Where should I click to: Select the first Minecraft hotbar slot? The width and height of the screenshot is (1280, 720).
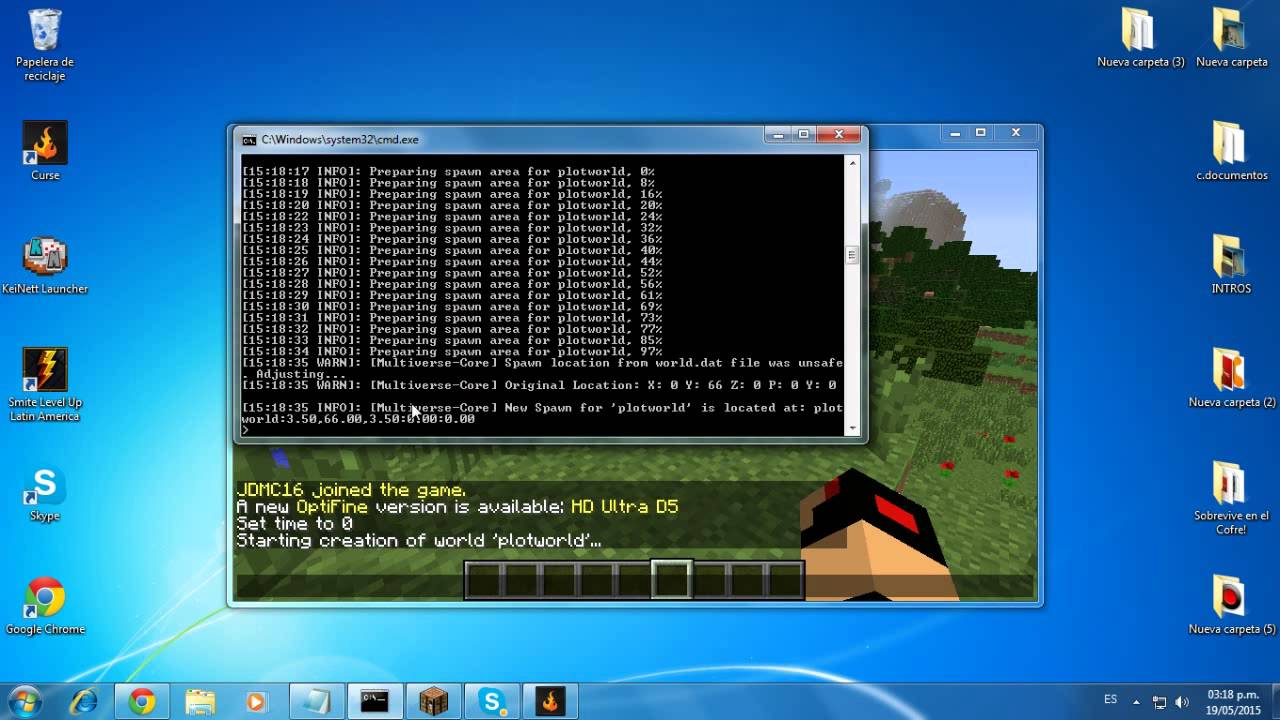484,580
